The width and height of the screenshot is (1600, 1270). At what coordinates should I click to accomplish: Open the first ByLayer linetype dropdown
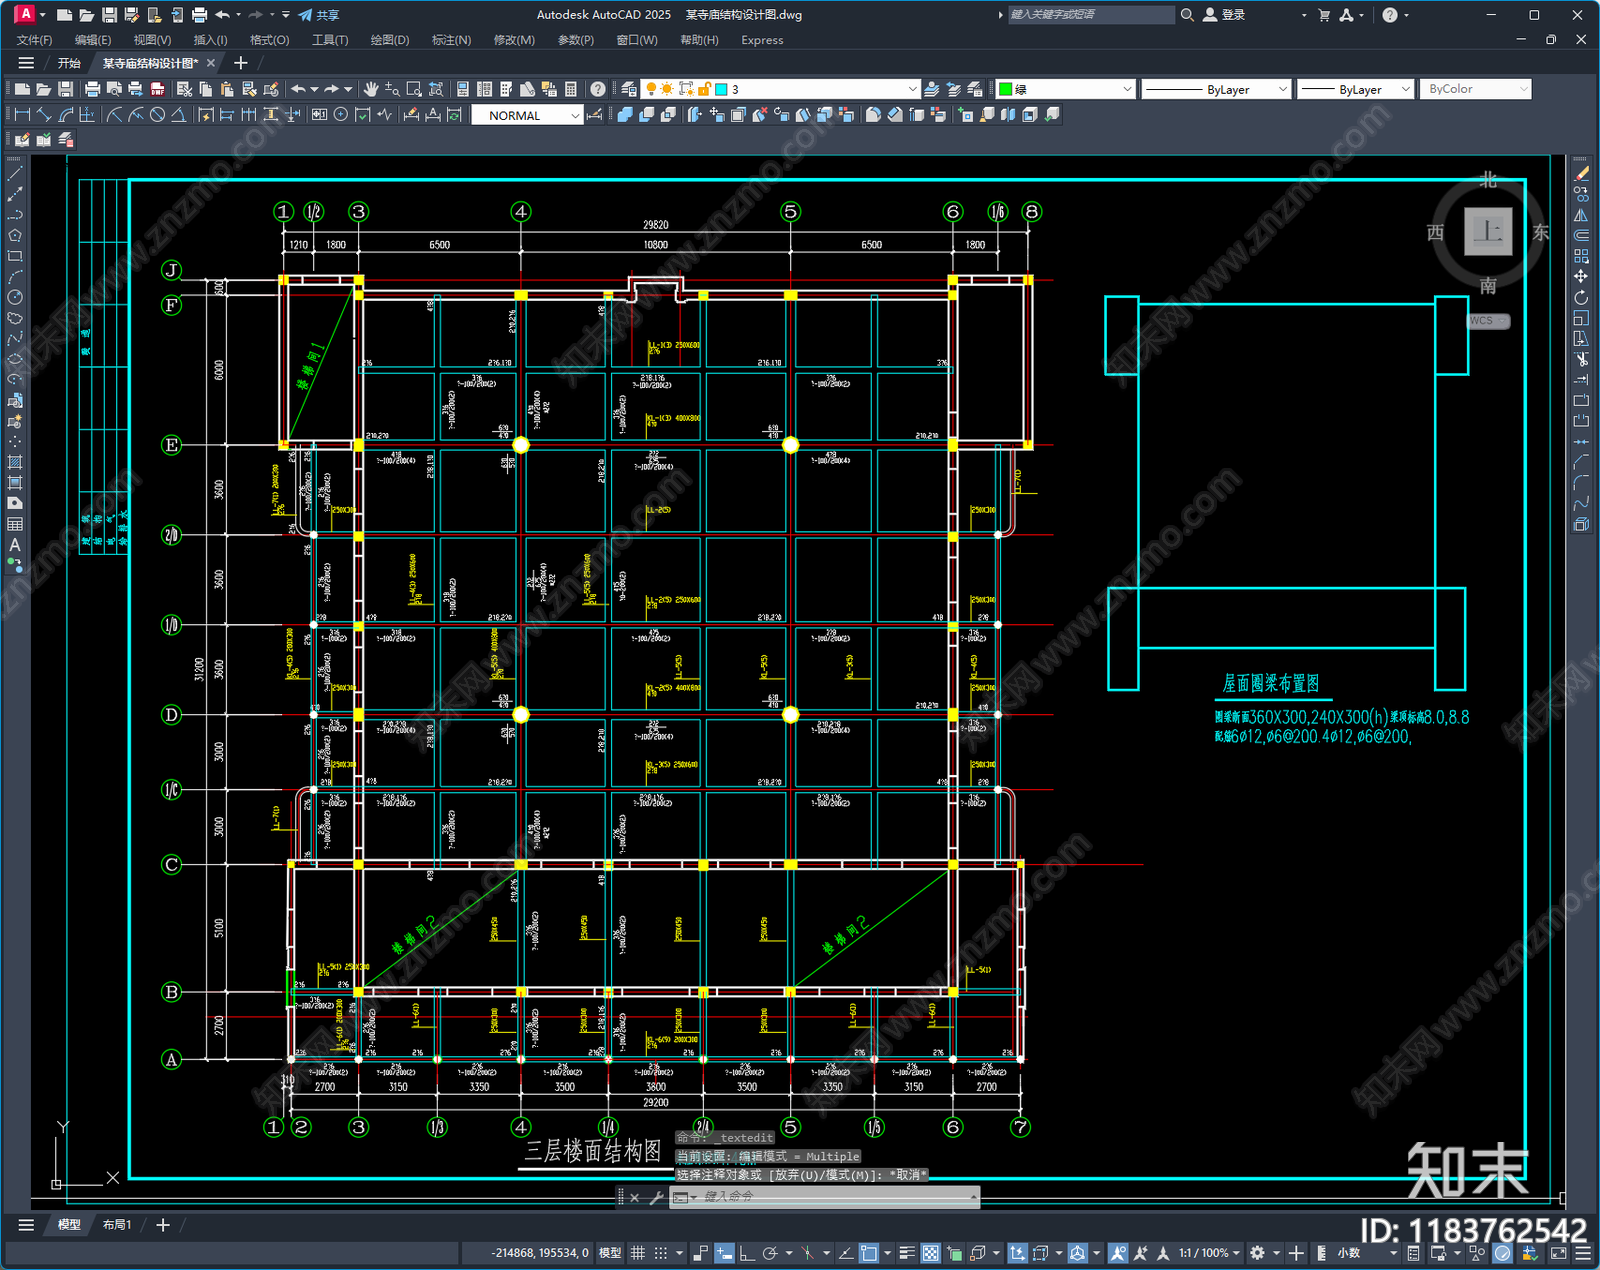pyautogui.click(x=1216, y=89)
